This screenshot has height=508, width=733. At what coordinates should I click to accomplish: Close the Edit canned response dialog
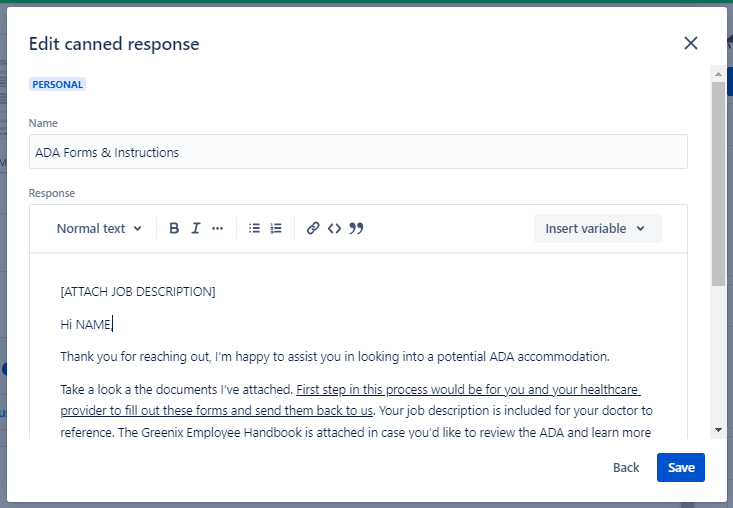pyautogui.click(x=690, y=43)
